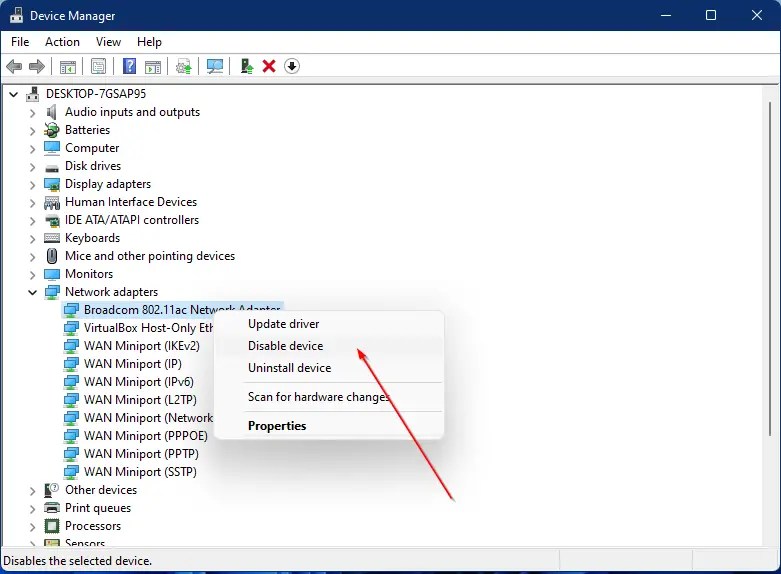Screen dimensions: 781x574
Task: Click the Update driver toolbar icon
Action: pyautogui.click(x=184, y=66)
